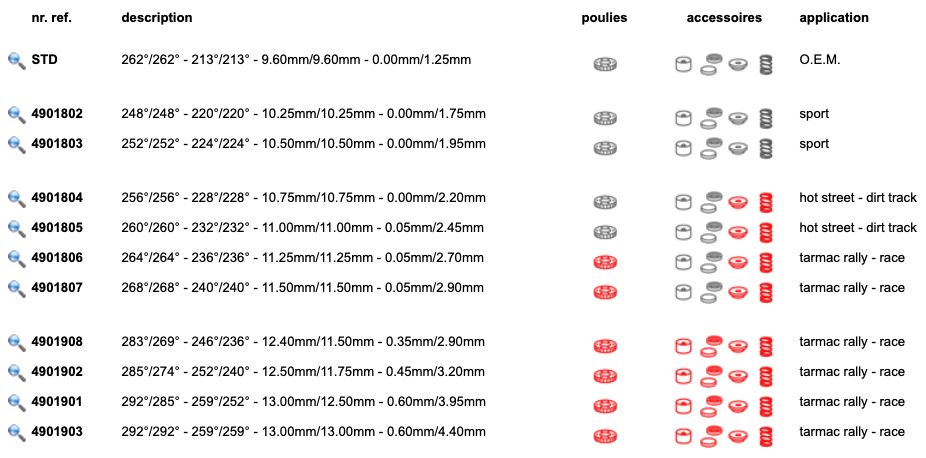Select the pulley icon in STD row
The width and height of the screenshot is (926, 458).
pyautogui.click(x=605, y=64)
